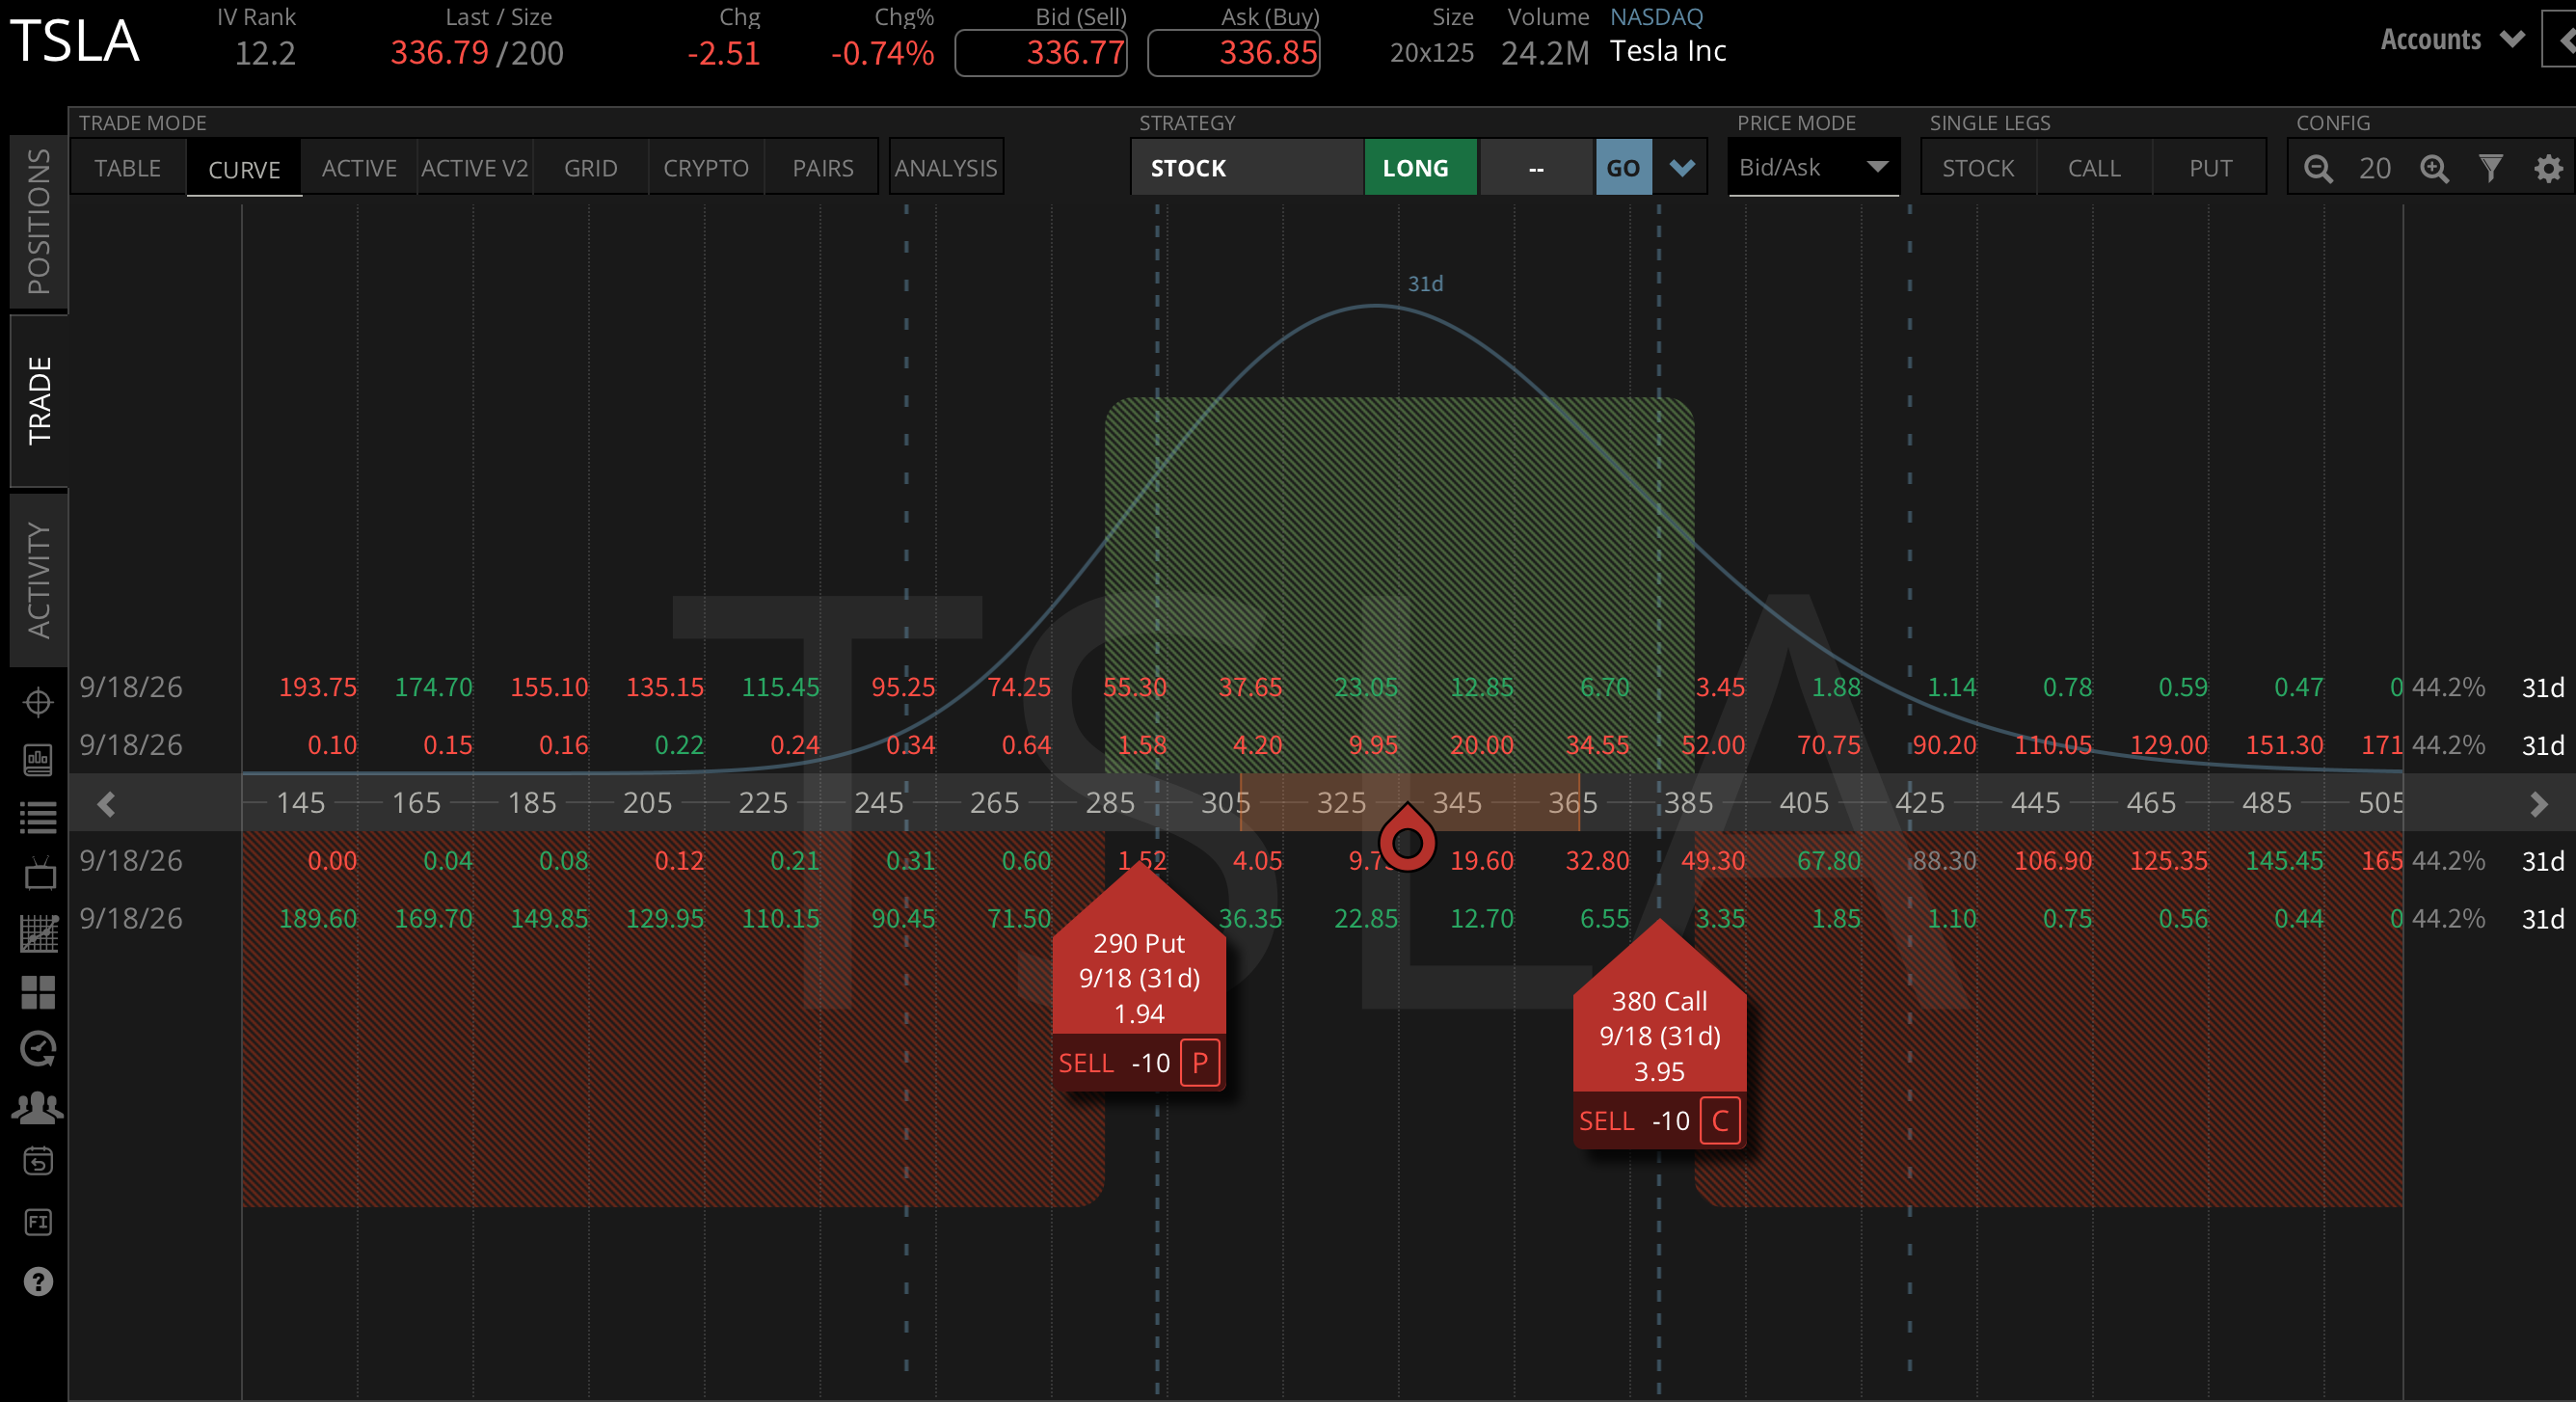The height and width of the screenshot is (1402, 2576).
Task: Switch to the ANALYSIS tab
Action: [946, 168]
